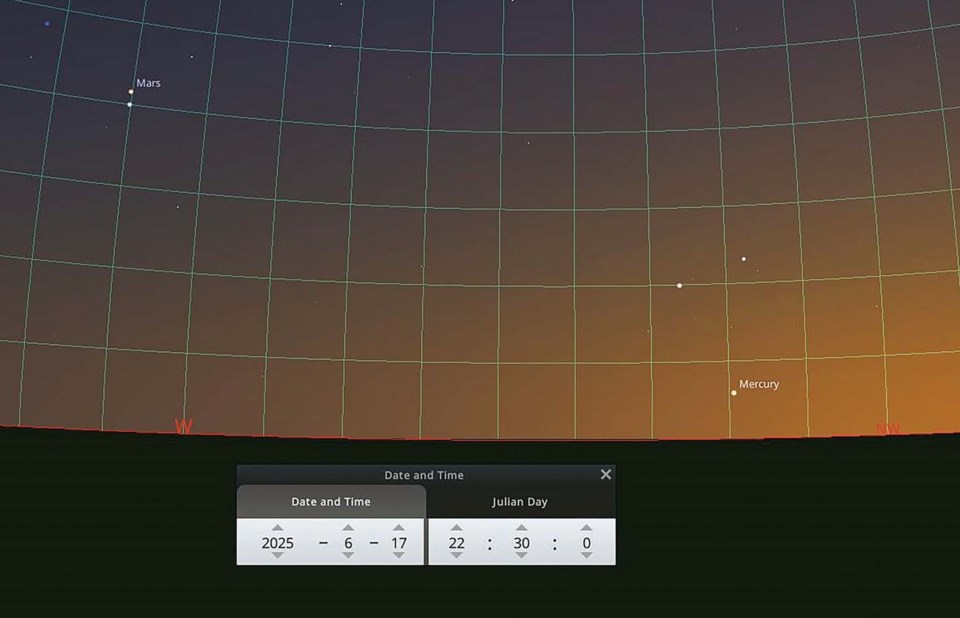This screenshot has width=960, height=618.
Task: Click the Mercury label text
Action: 759,384
